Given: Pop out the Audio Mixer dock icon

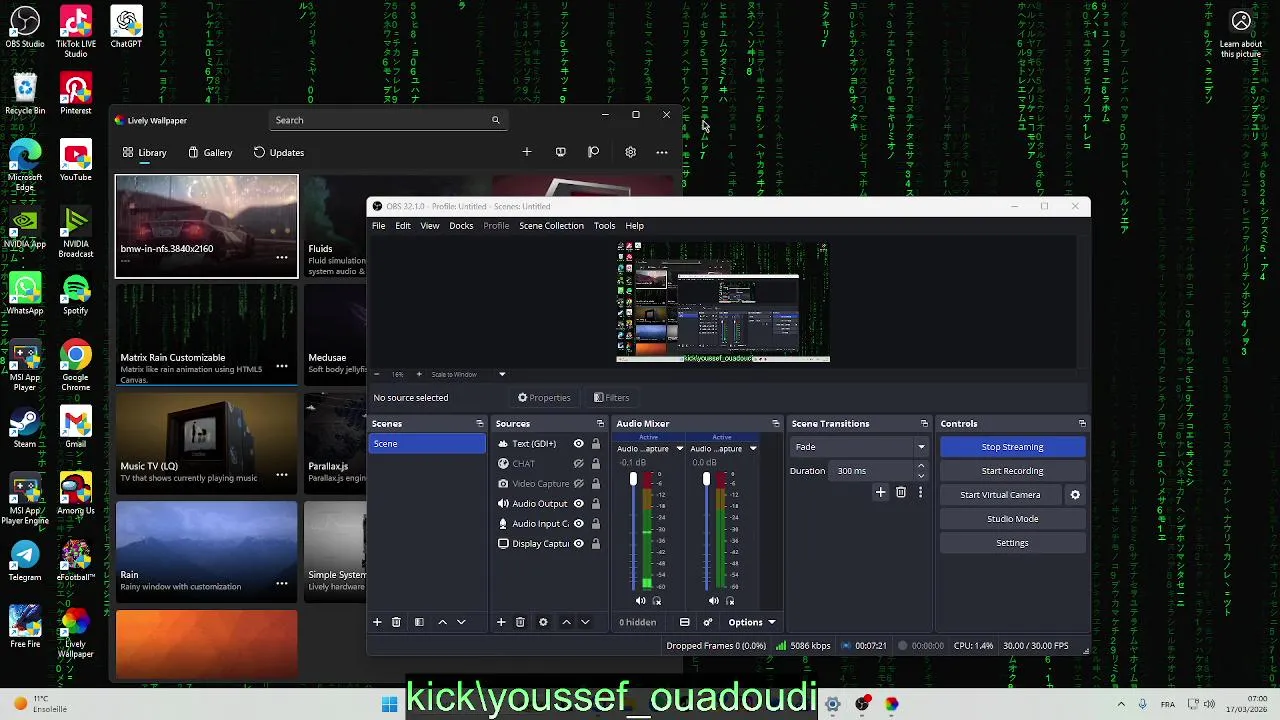Looking at the screenshot, I should tap(775, 424).
